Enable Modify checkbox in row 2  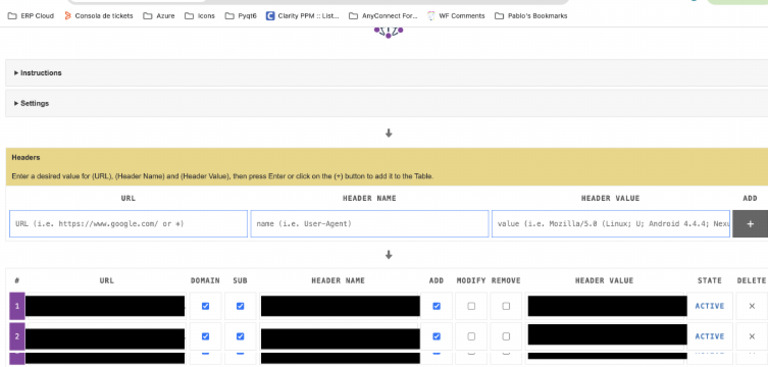coord(471,337)
